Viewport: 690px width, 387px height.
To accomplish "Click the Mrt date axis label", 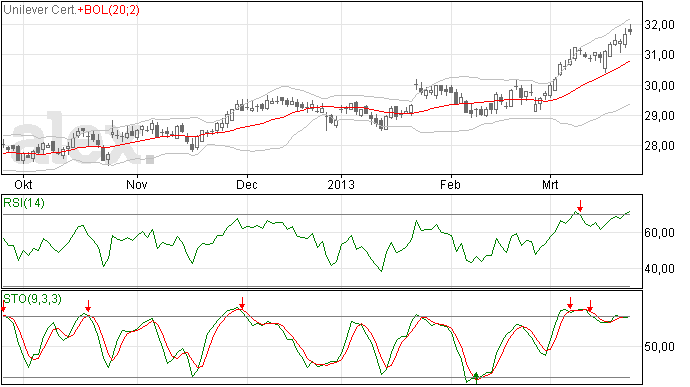I will click(550, 184).
